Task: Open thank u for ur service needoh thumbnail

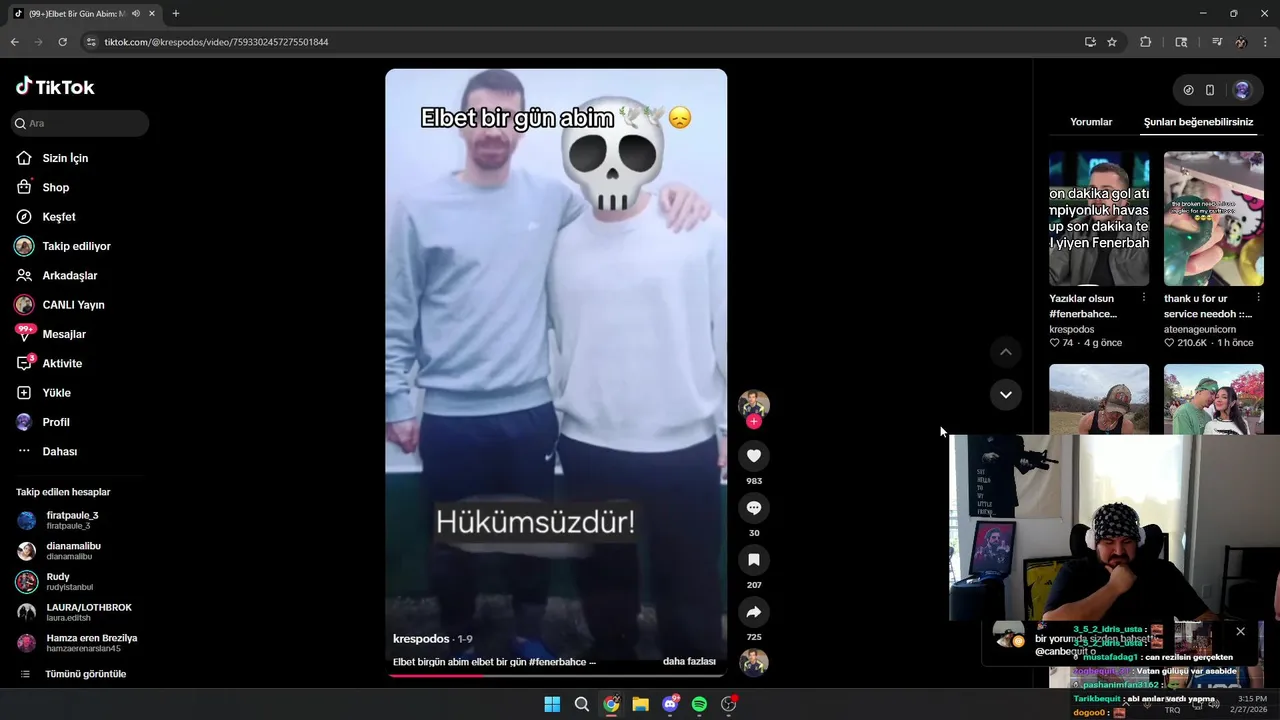Action: coord(1214,219)
